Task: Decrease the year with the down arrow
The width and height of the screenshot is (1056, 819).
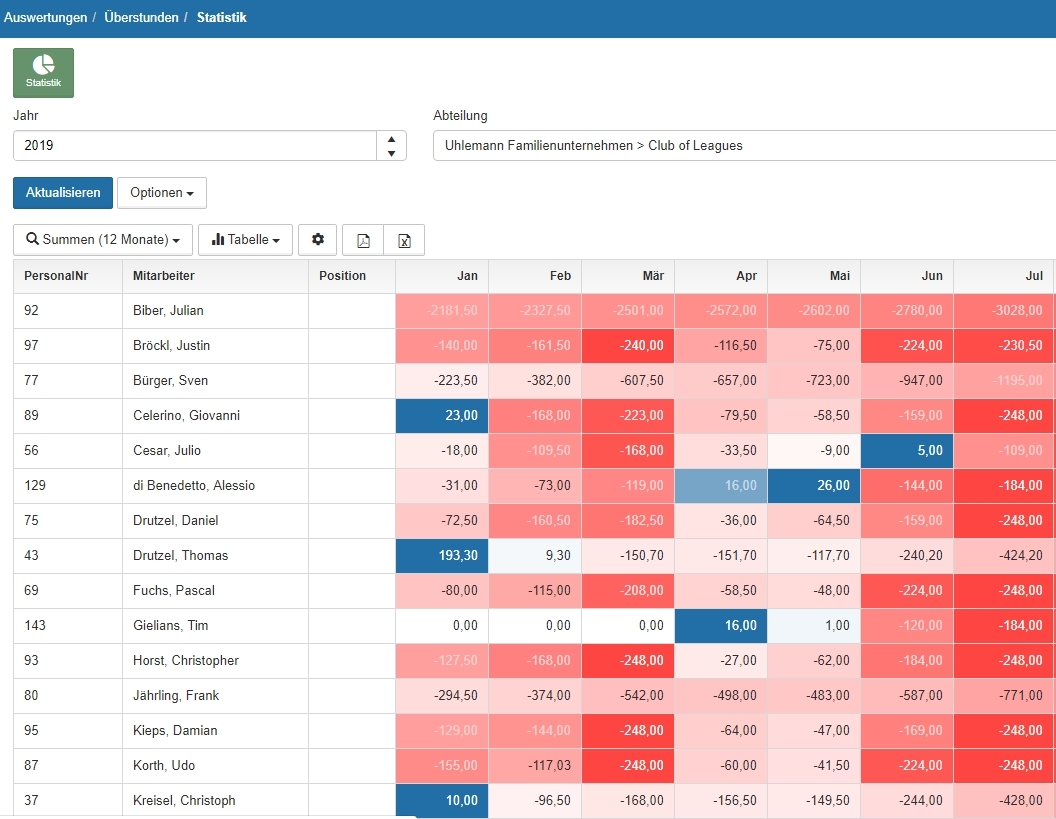Action: click(391, 153)
